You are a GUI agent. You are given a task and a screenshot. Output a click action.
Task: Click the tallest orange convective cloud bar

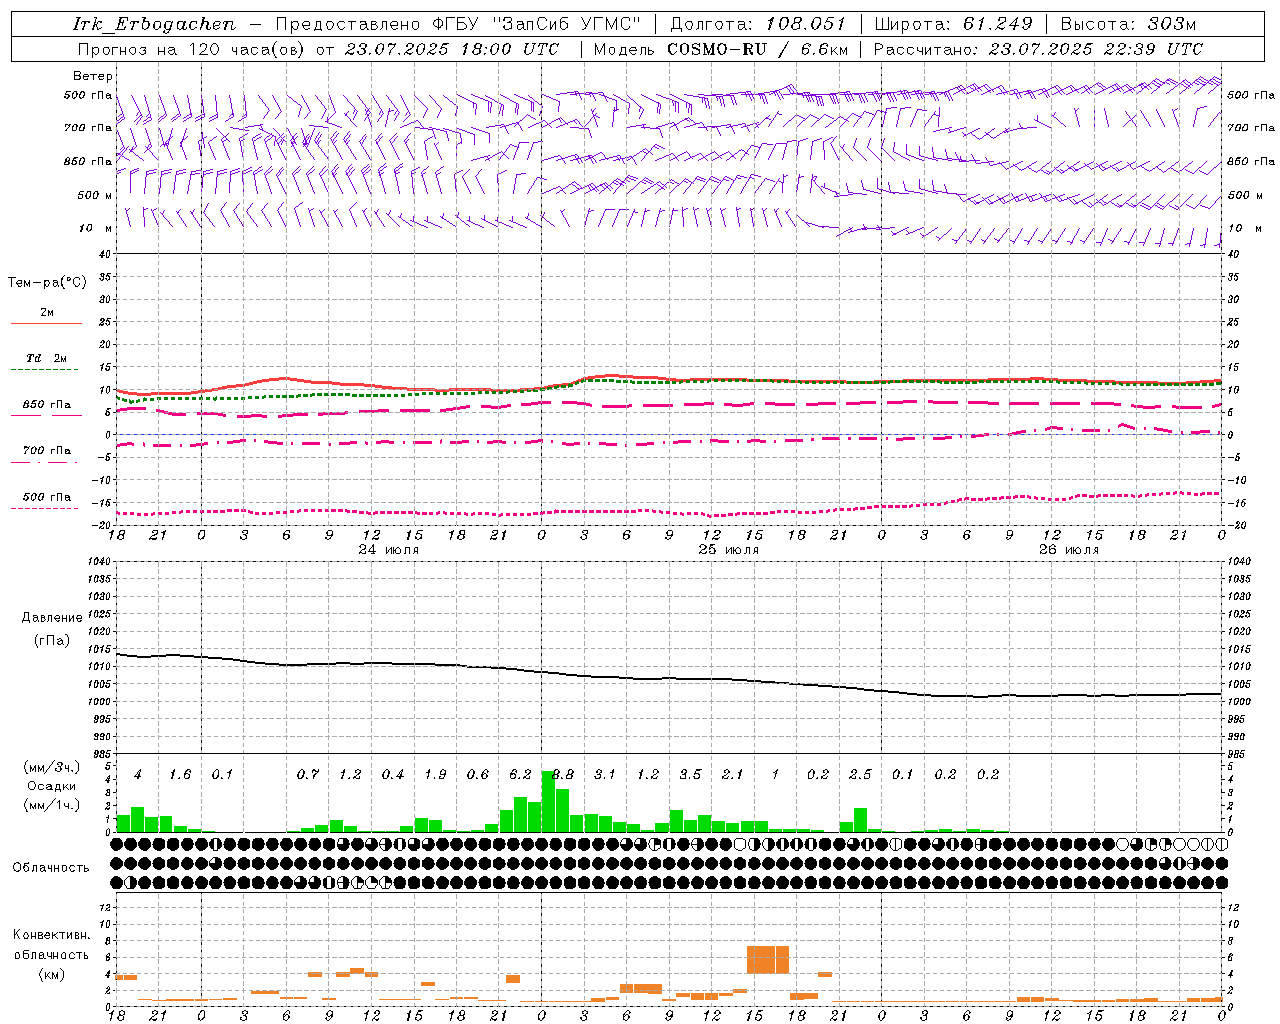pos(768,960)
